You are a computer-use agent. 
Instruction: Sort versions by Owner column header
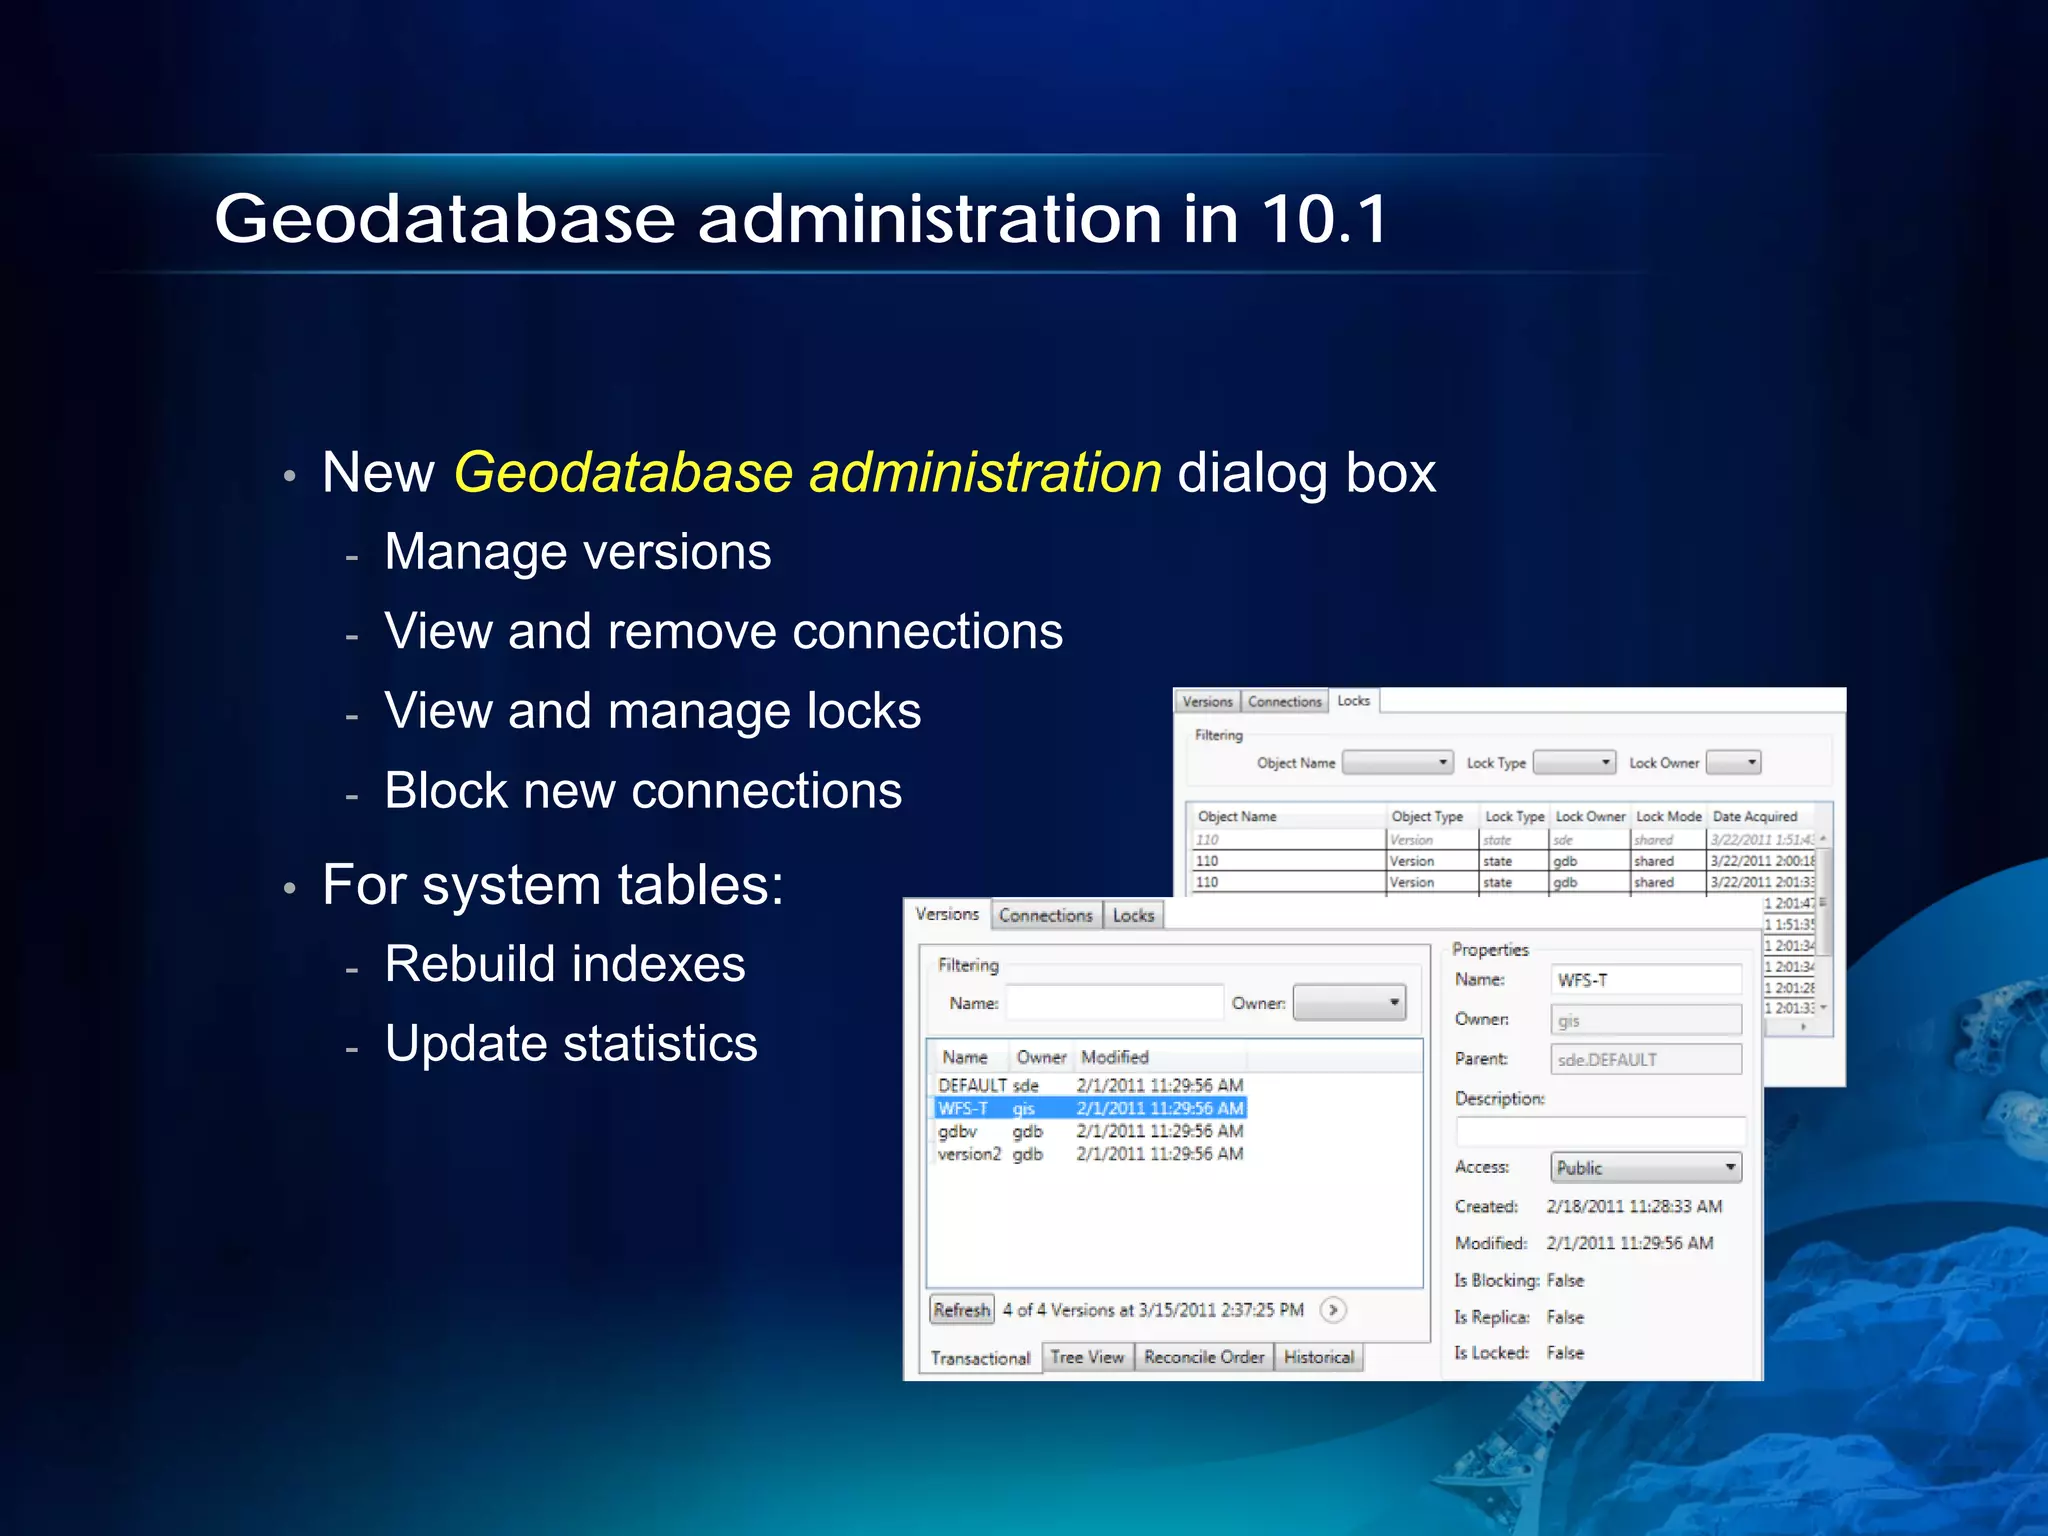[x=1041, y=1057]
